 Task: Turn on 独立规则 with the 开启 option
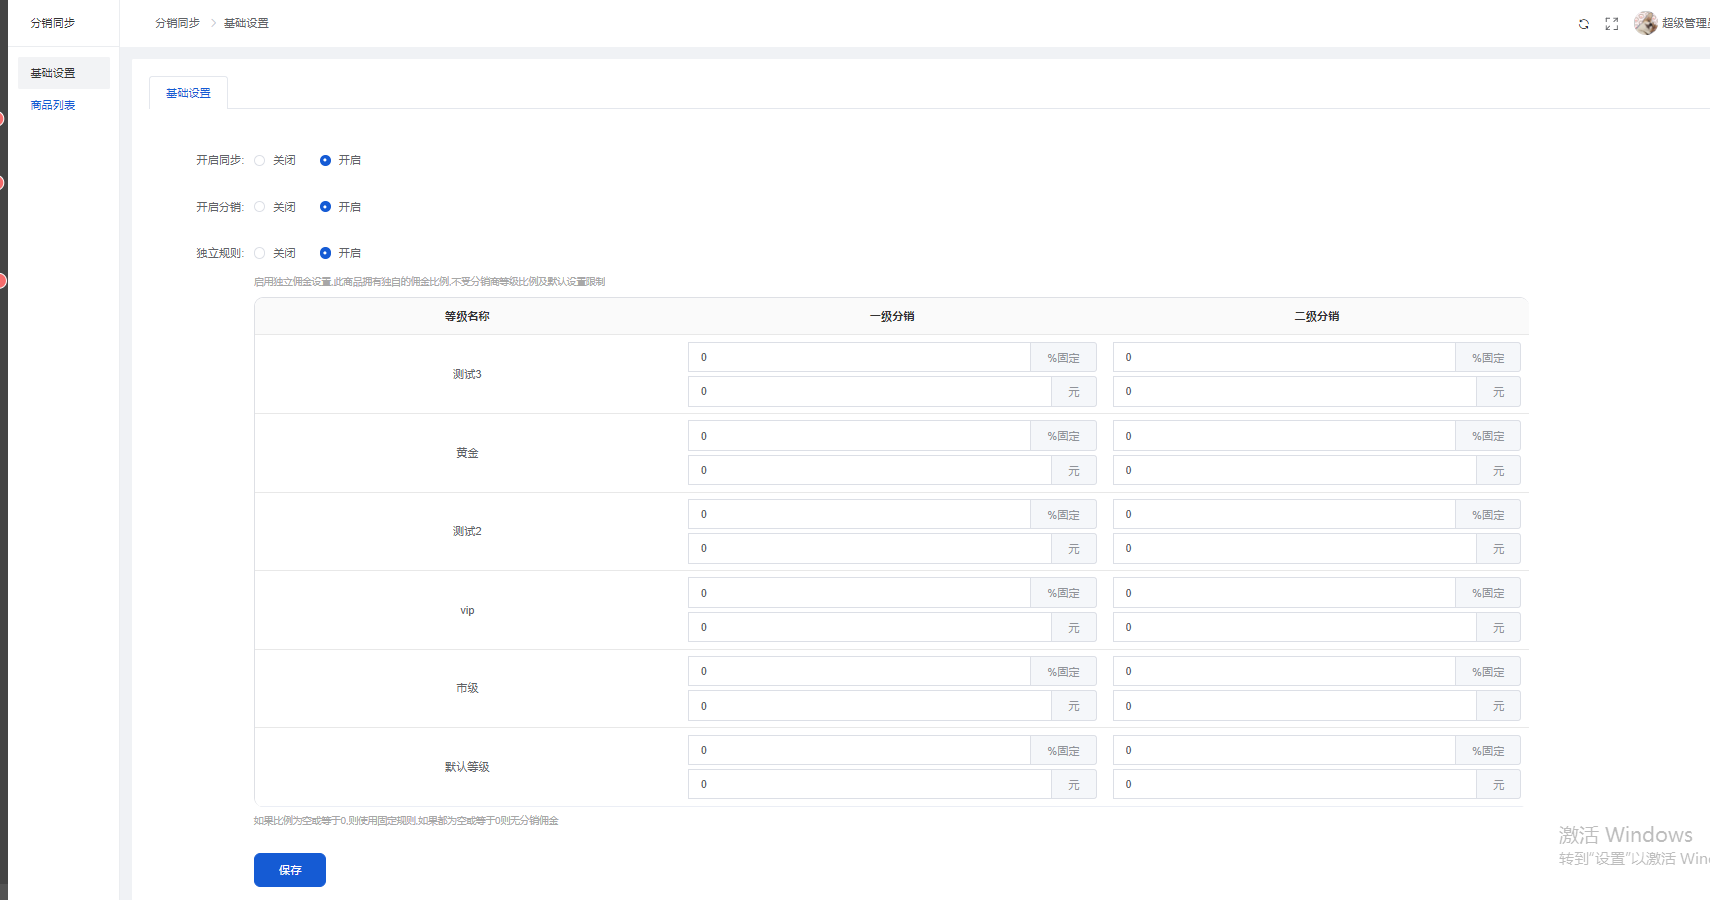325,253
